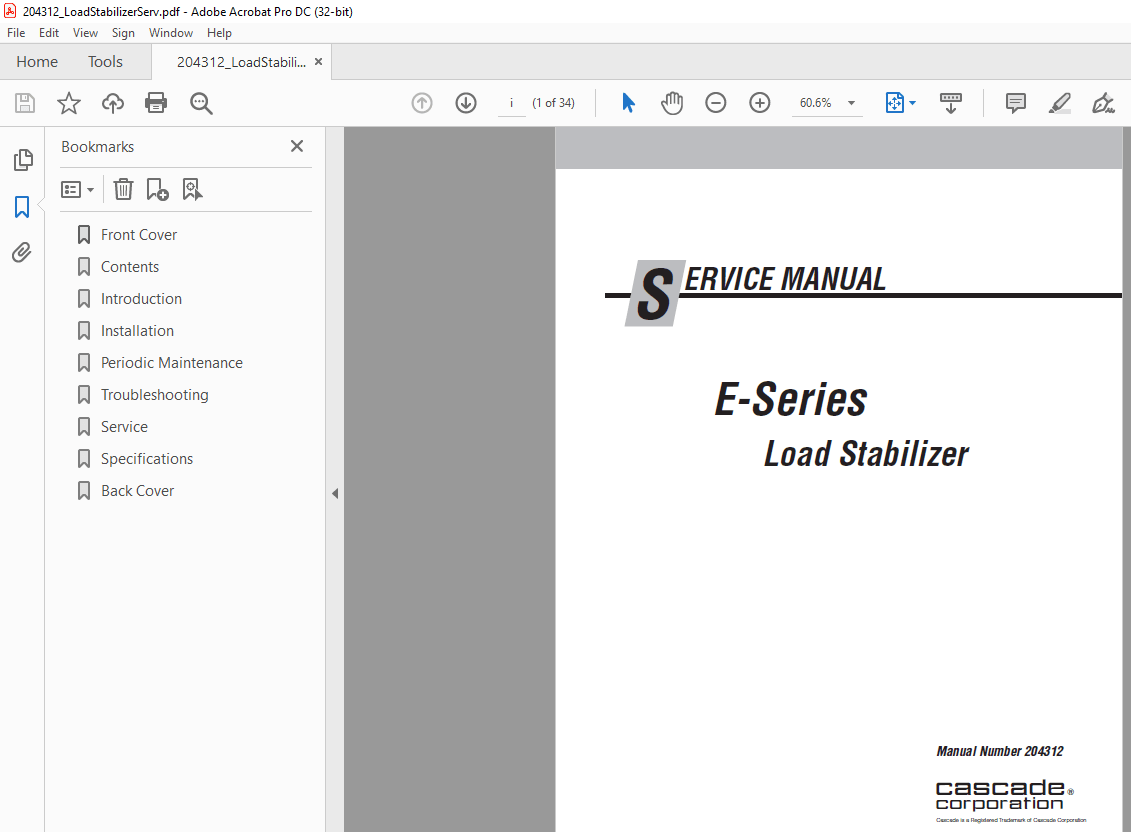
Task: Switch to the Selection arrow tool
Action: [x=628, y=102]
